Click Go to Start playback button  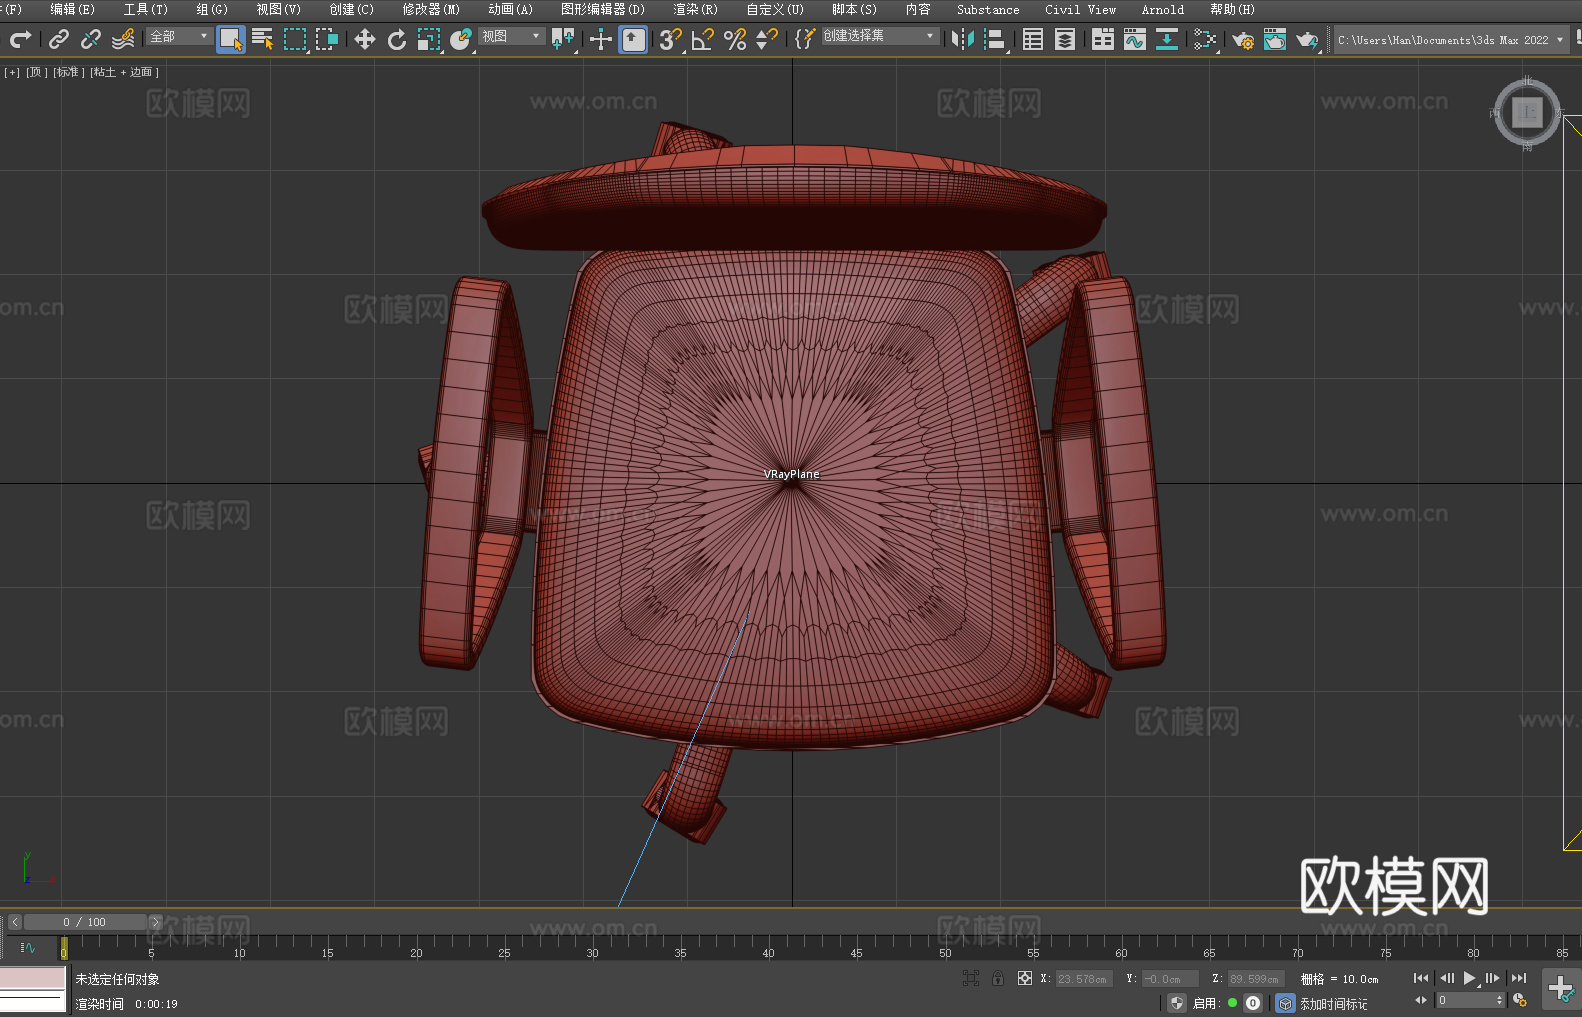[1421, 978]
